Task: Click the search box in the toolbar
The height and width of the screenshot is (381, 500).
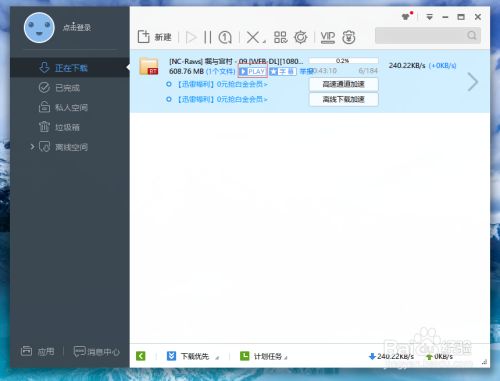Action: [428, 36]
